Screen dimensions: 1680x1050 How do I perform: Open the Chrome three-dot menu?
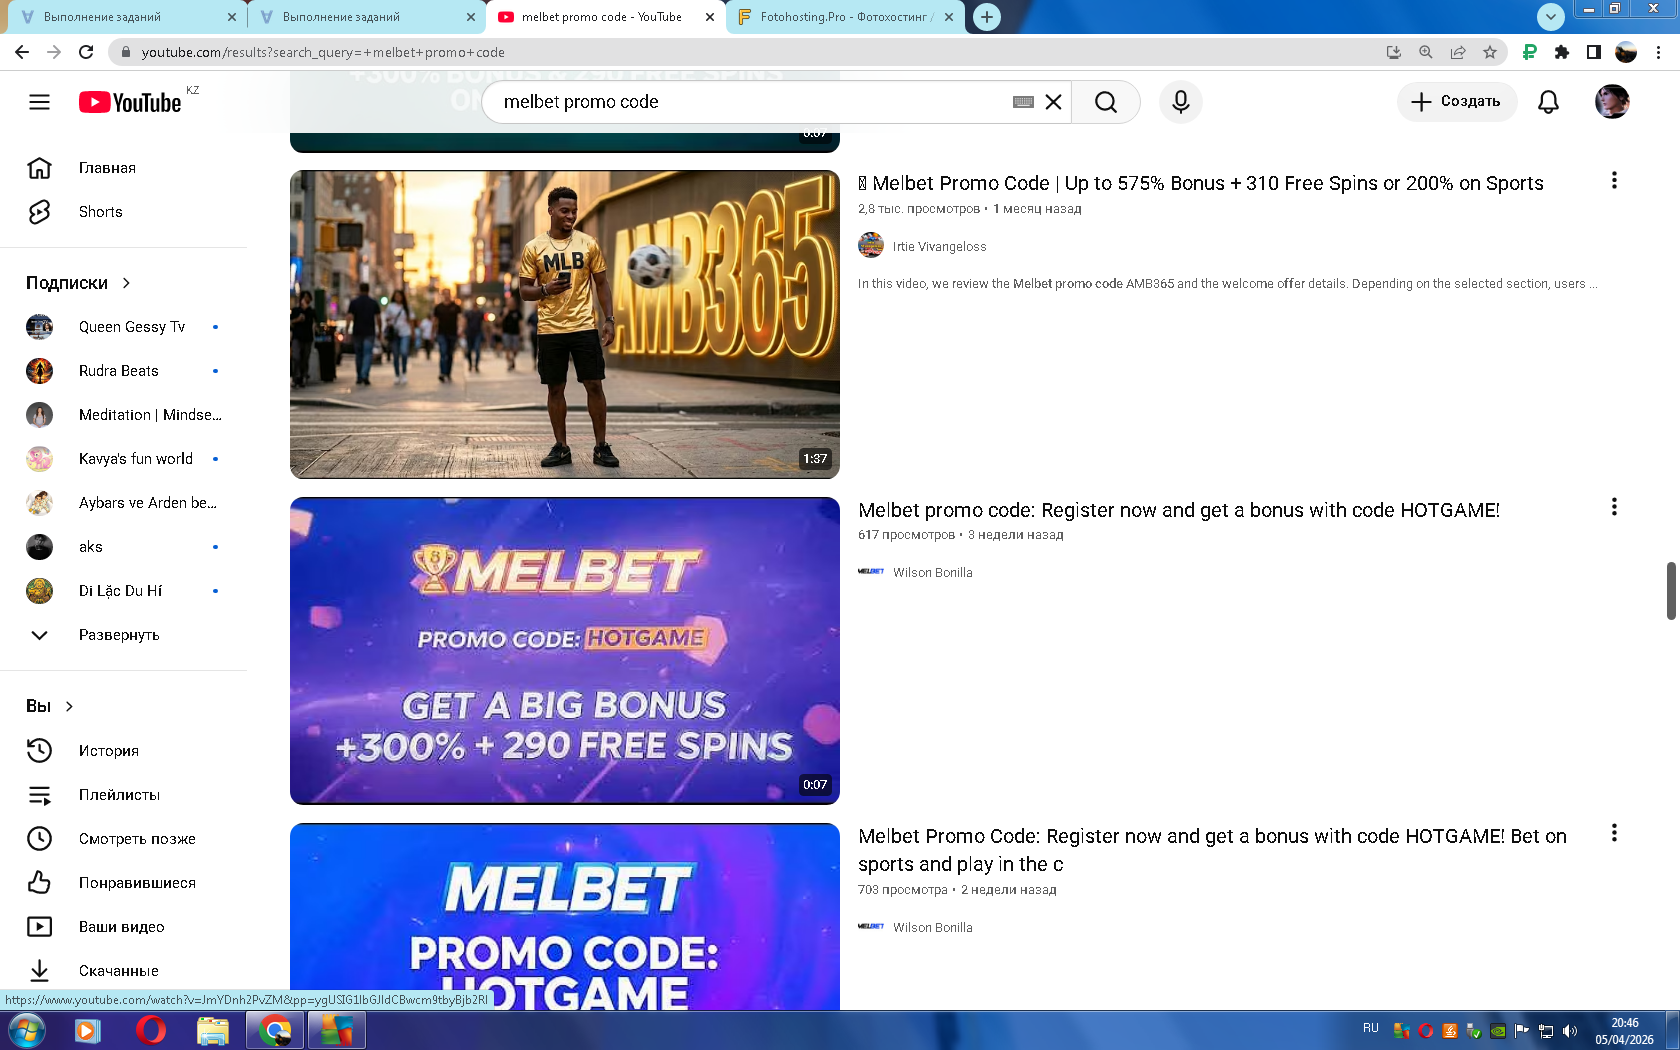pyautogui.click(x=1659, y=52)
